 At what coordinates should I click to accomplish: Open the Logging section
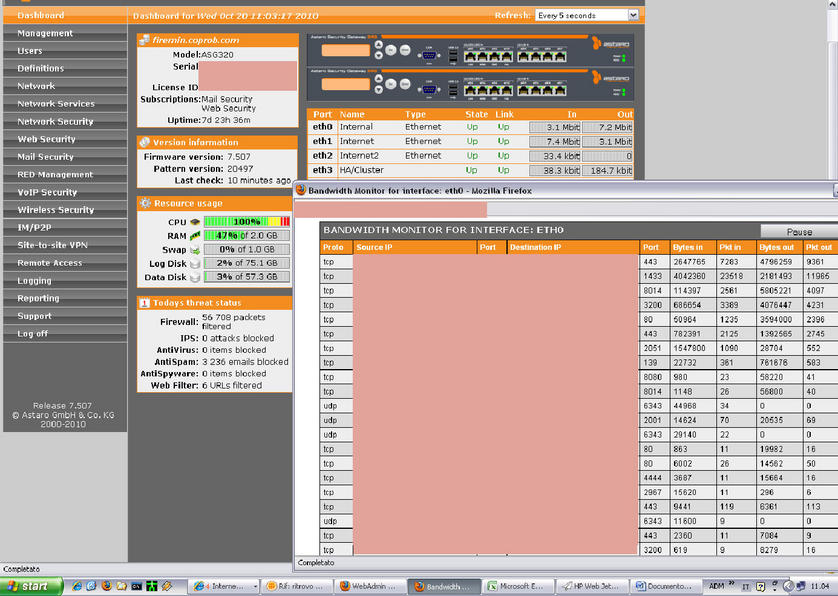click(x=65, y=280)
